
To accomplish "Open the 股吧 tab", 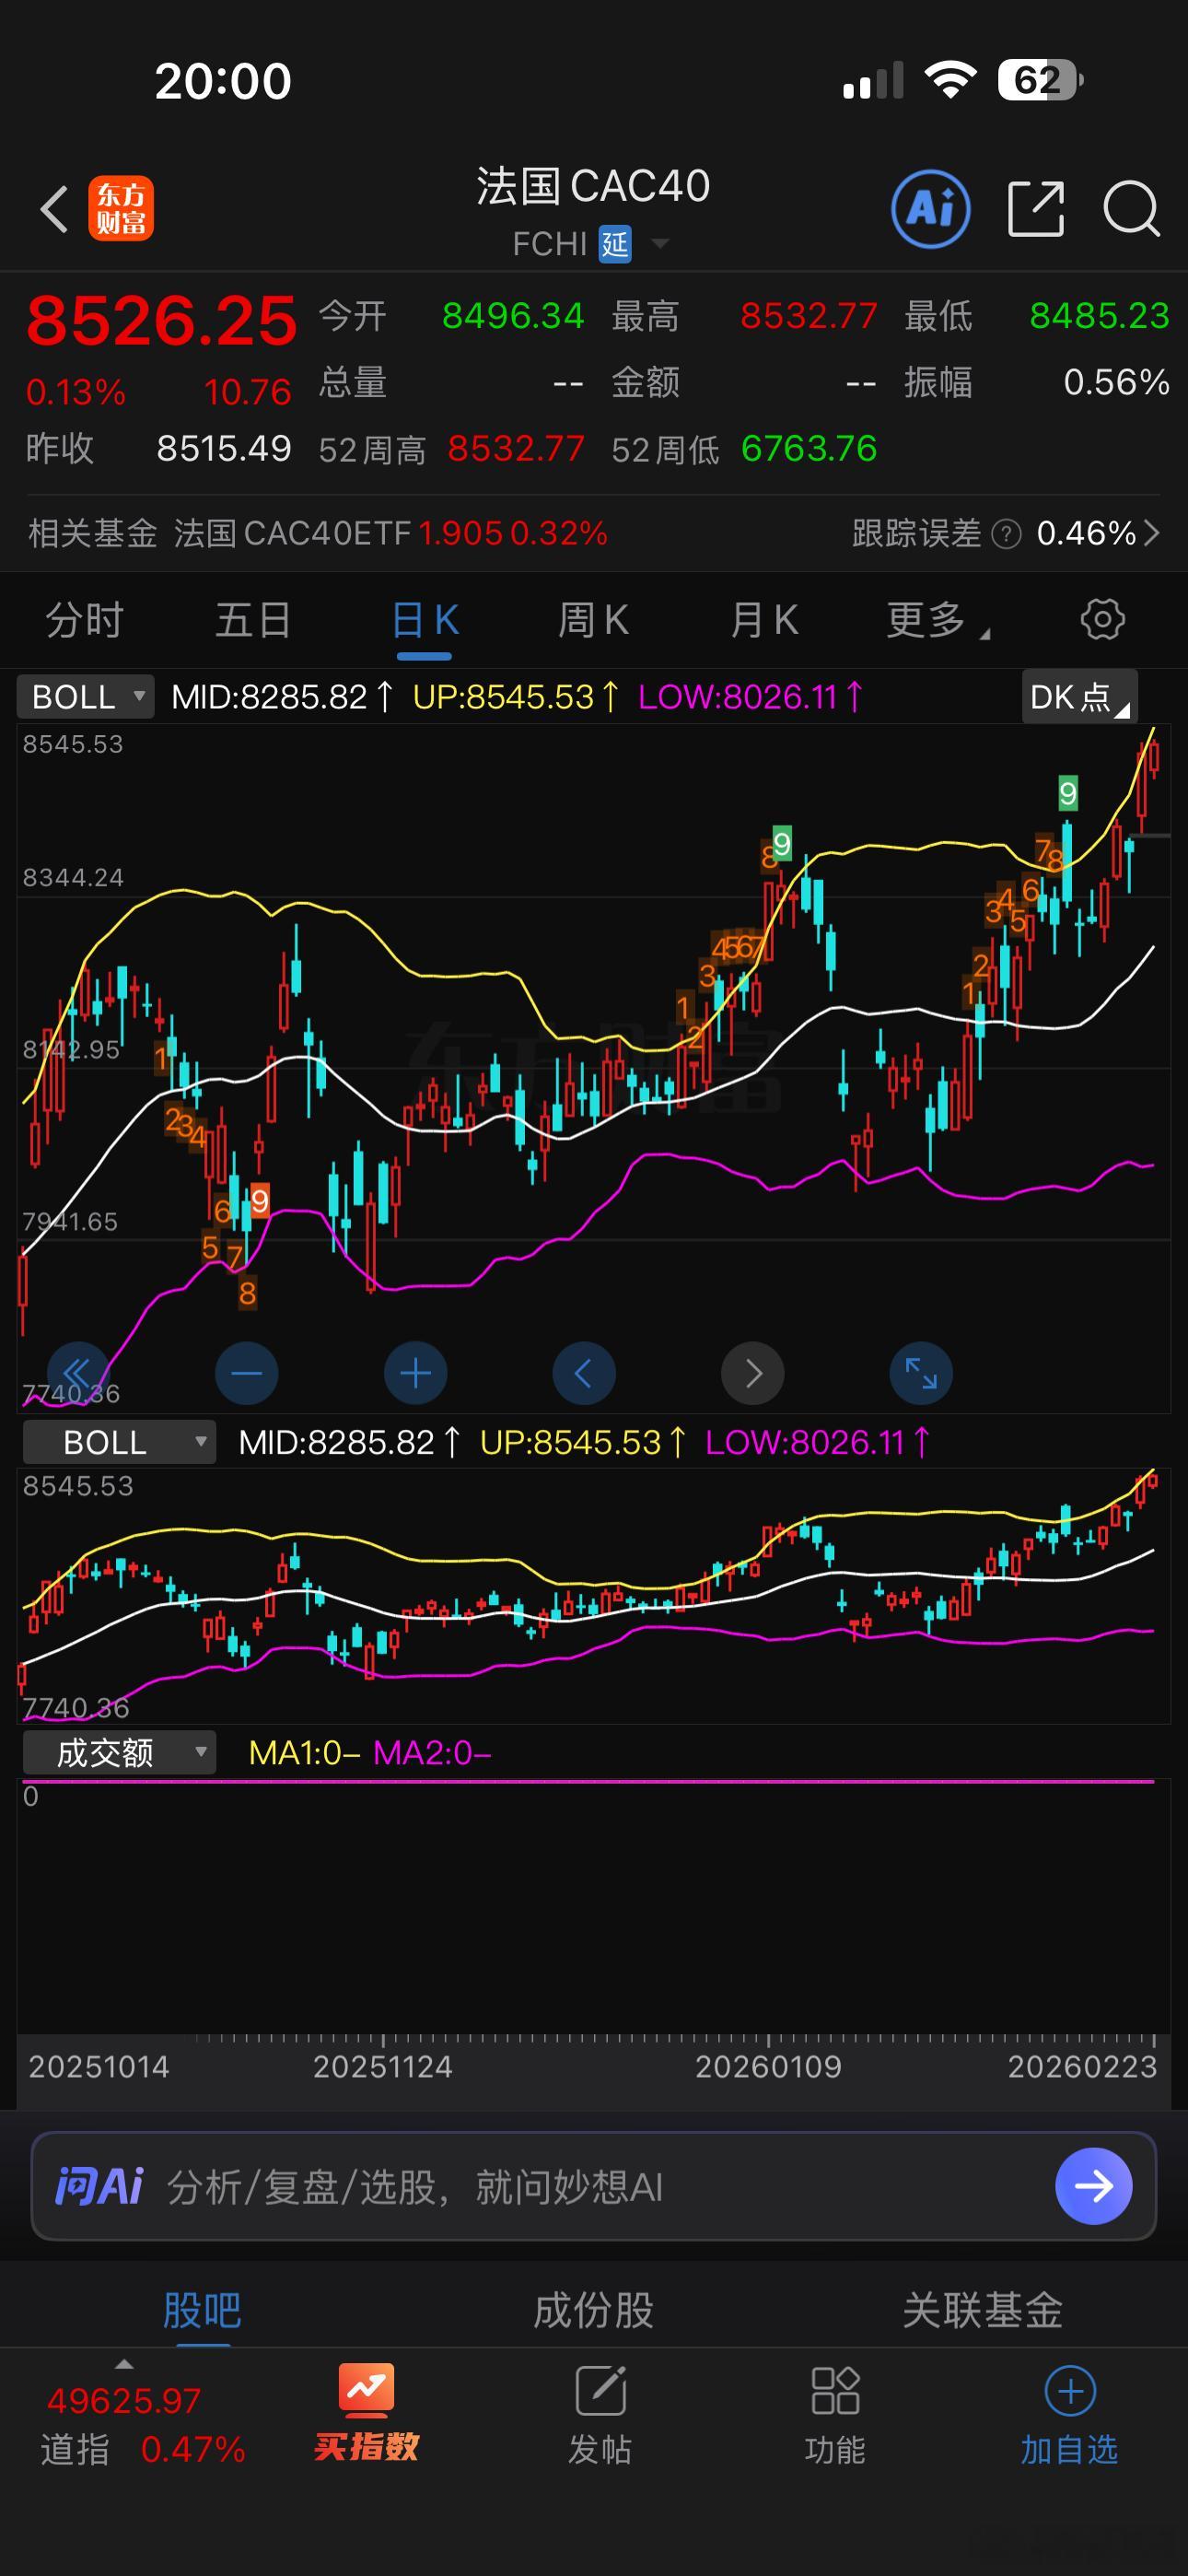I will (202, 2310).
